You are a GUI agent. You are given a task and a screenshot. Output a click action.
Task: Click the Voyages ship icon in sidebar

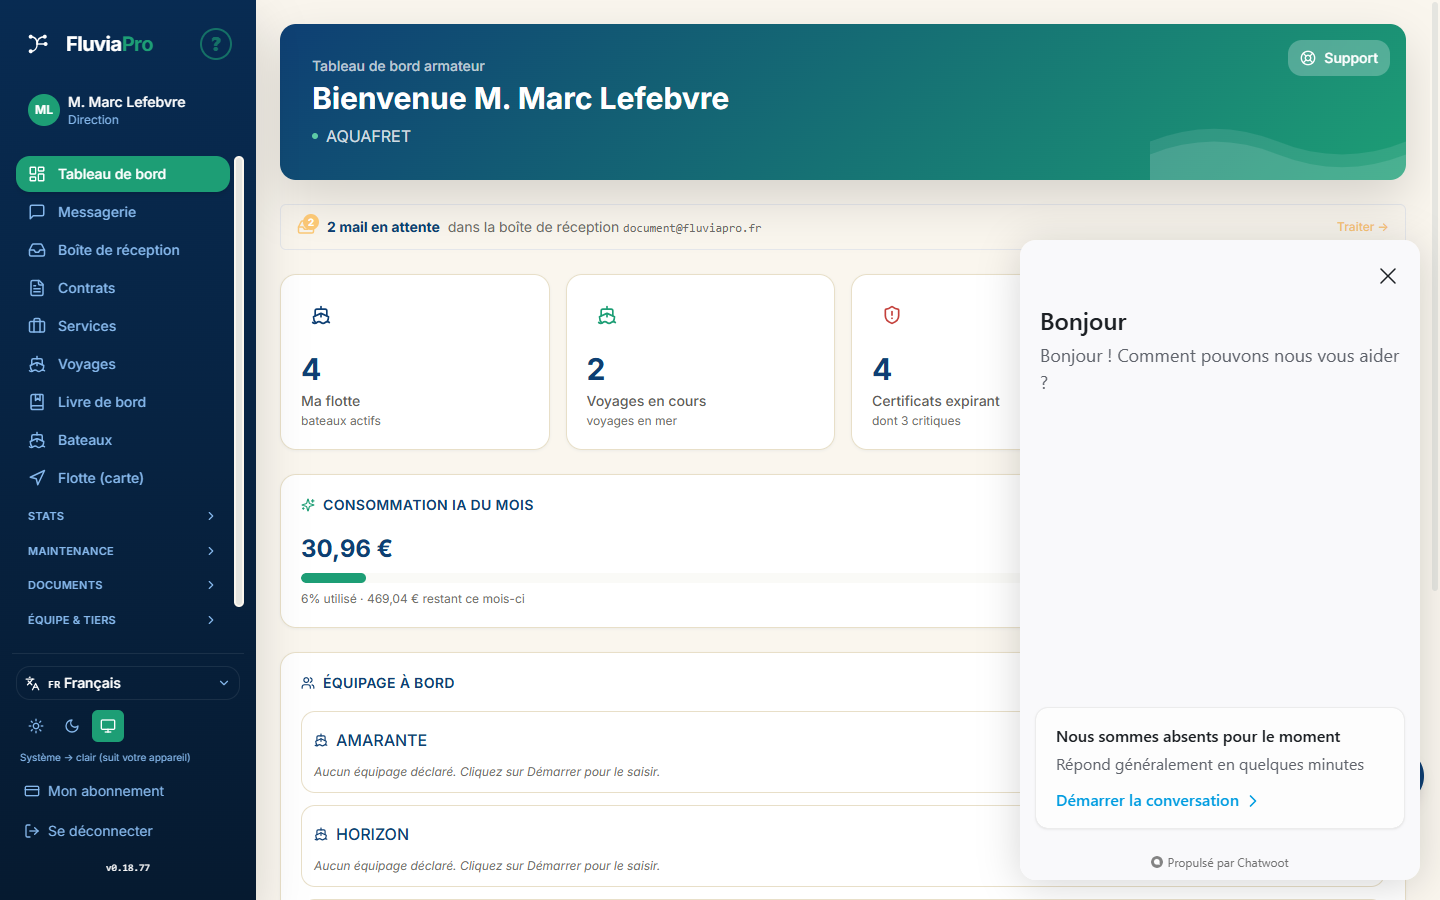[37, 364]
